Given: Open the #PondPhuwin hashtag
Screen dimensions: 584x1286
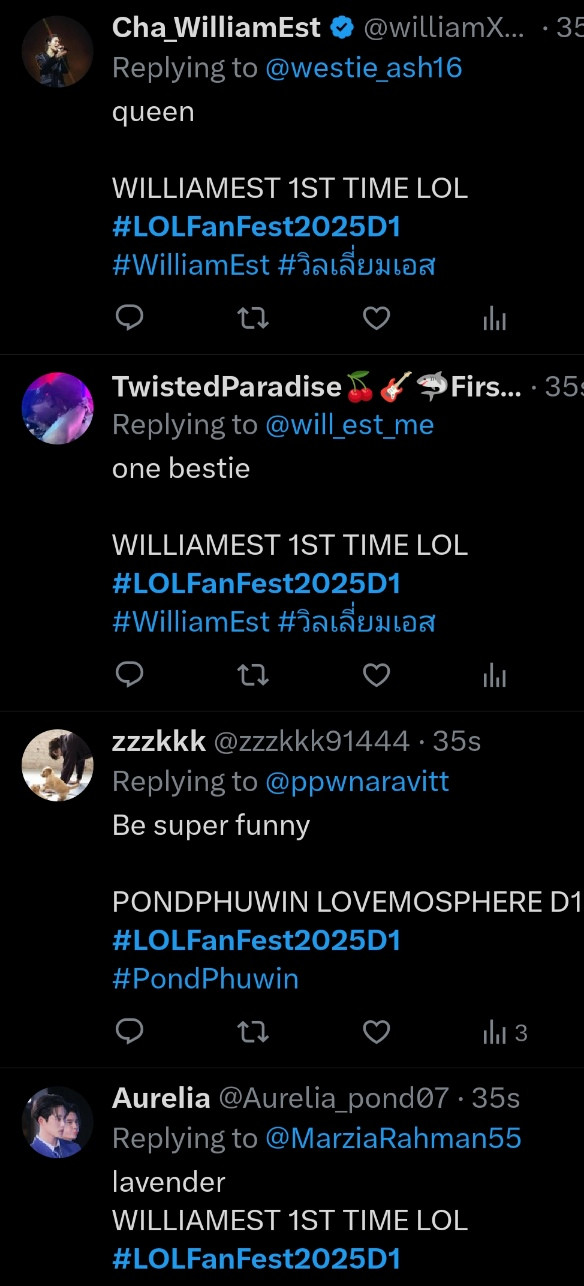Looking at the screenshot, I should click(x=205, y=978).
